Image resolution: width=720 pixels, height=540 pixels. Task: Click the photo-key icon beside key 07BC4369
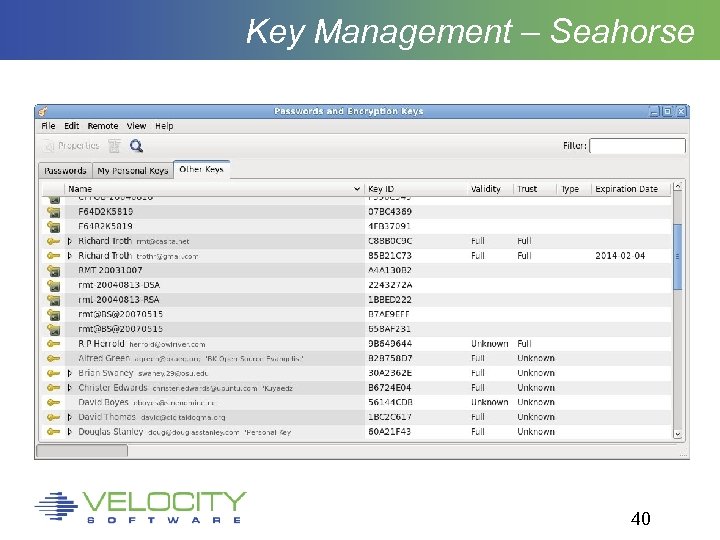53,212
